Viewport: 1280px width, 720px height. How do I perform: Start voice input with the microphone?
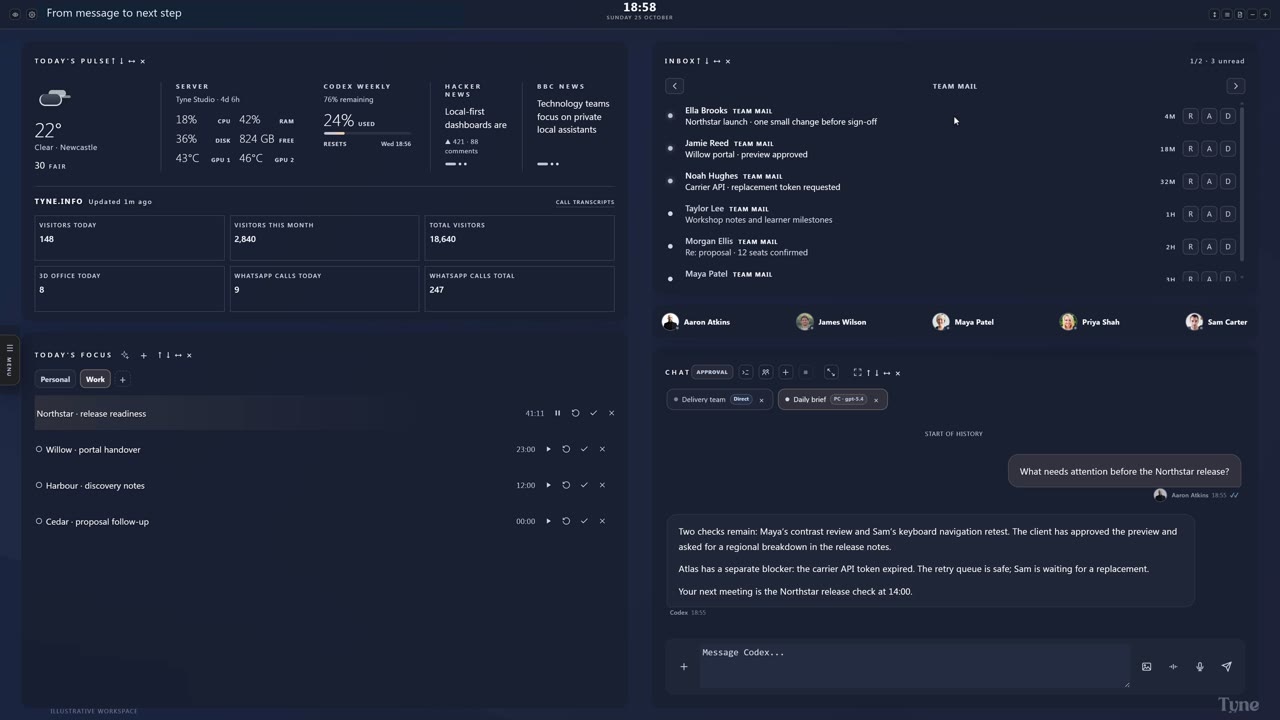tap(1200, 667)
